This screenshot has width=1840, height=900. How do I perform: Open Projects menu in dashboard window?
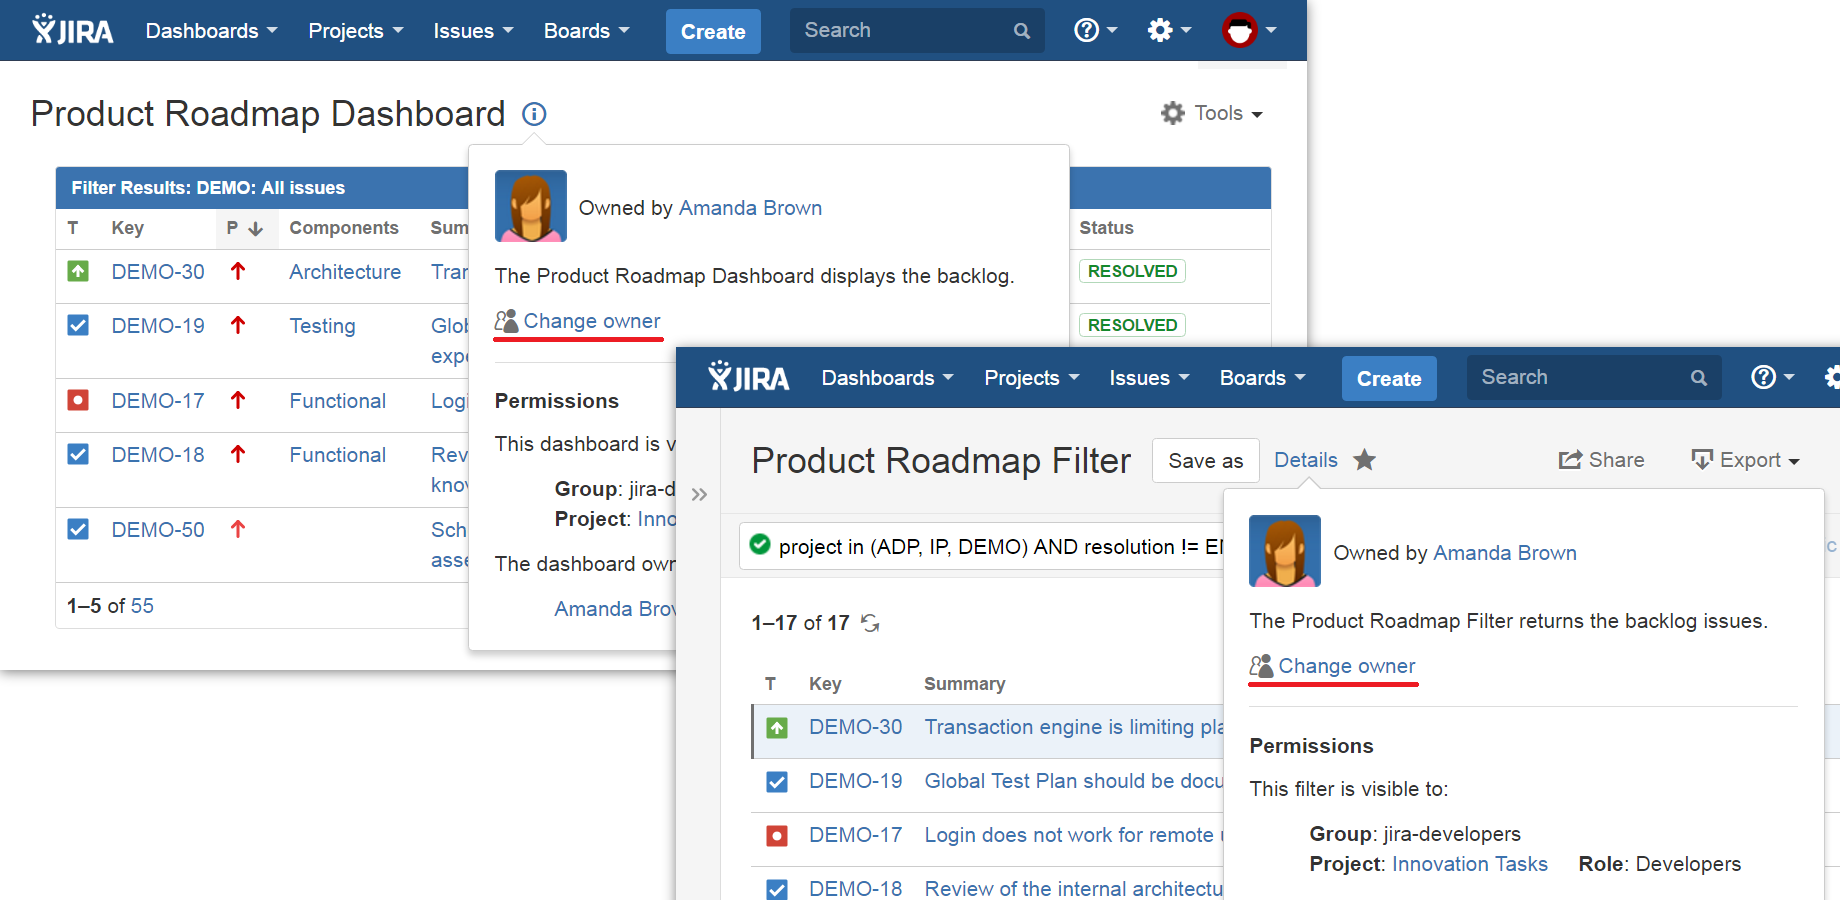pyautogui.click(x=356, y=31)
